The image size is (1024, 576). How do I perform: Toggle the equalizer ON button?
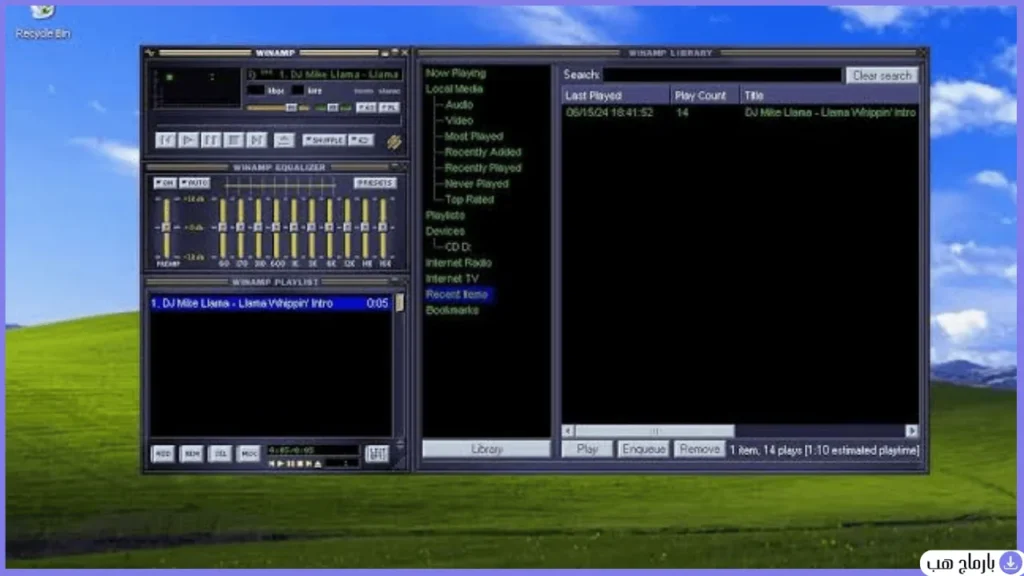tap(165, 183)
